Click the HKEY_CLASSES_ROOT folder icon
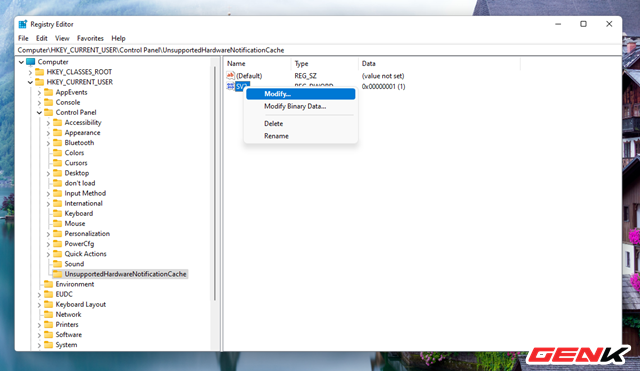Image resolution: width=640 pixels, height=371 pixels. point(40,72)
